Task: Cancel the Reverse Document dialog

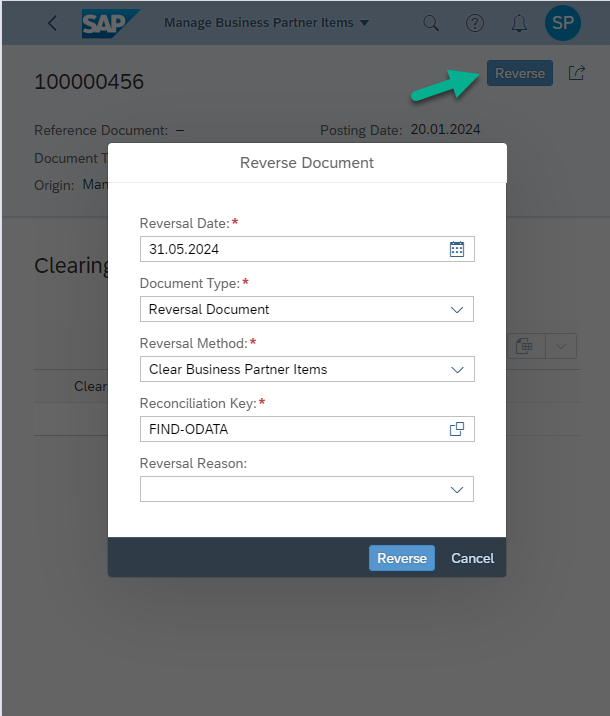Action: tap(473, 558)
